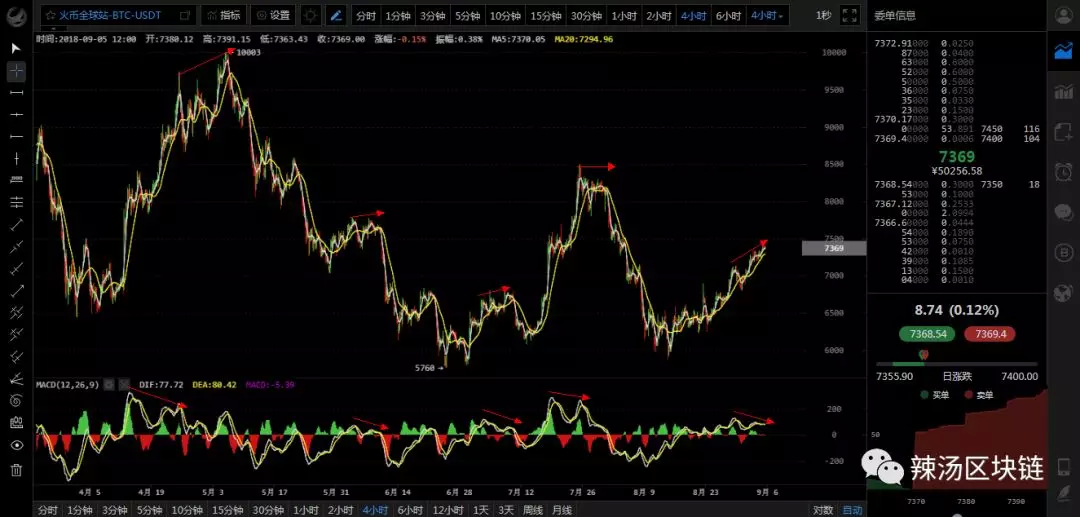Toggle 买单 buy orders legend
Image resolution: width=1080 pixels, height=517 pixels.
pyautogui.click(x=934, y=395)
